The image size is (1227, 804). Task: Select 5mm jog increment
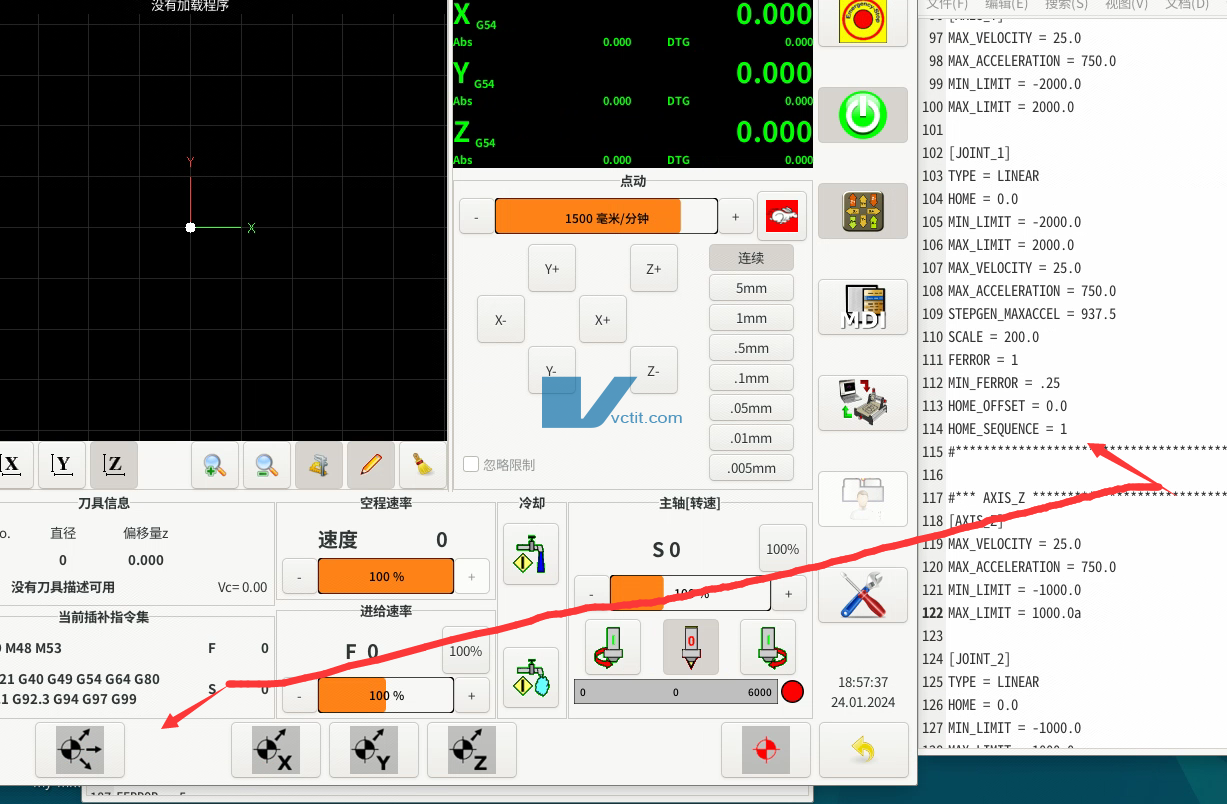pyautogui.click(x=751, y=288)
